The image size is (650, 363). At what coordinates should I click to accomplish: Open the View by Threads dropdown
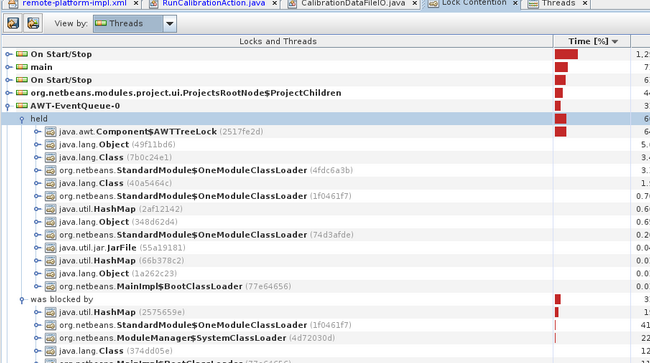[170, 24]
